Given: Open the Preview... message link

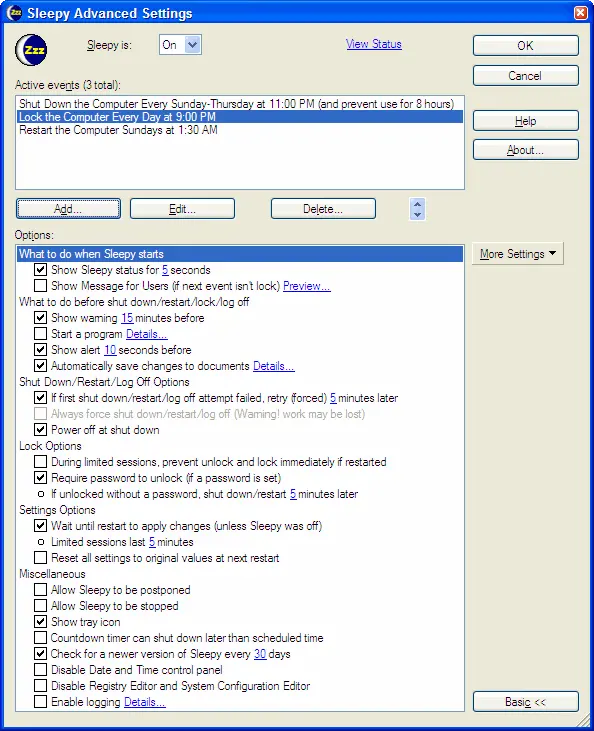Looking at the screenshot, I should [307, 286].
